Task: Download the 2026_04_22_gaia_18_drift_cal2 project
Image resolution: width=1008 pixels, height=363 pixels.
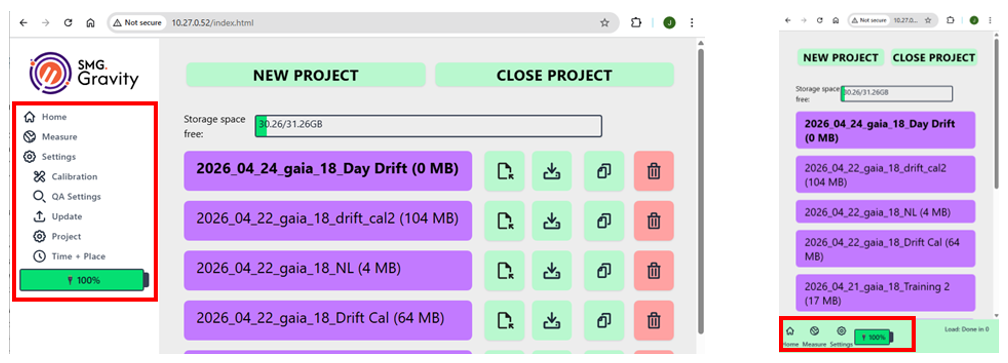Action: (x=551, y=221)
